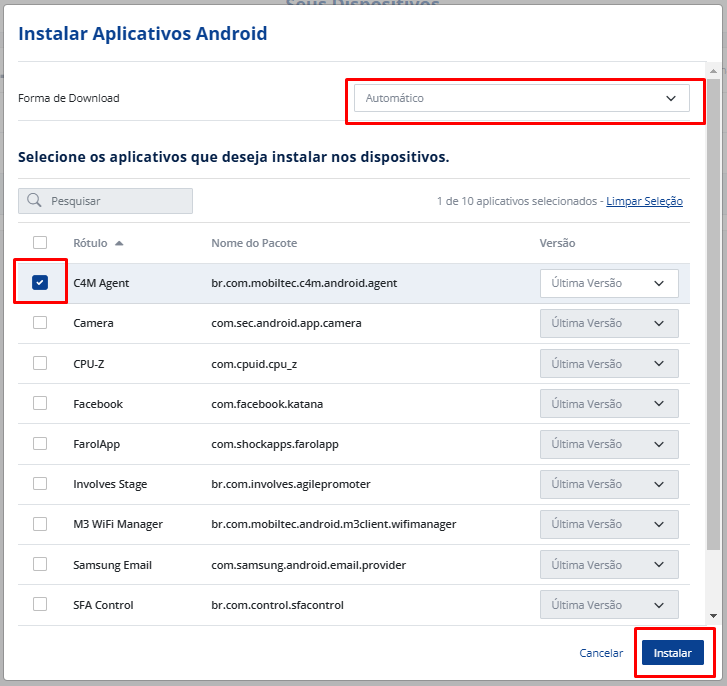The image size is (727, 686).
Task: Open version dropdown for SFA Control
Action: (x=609, y=605)
